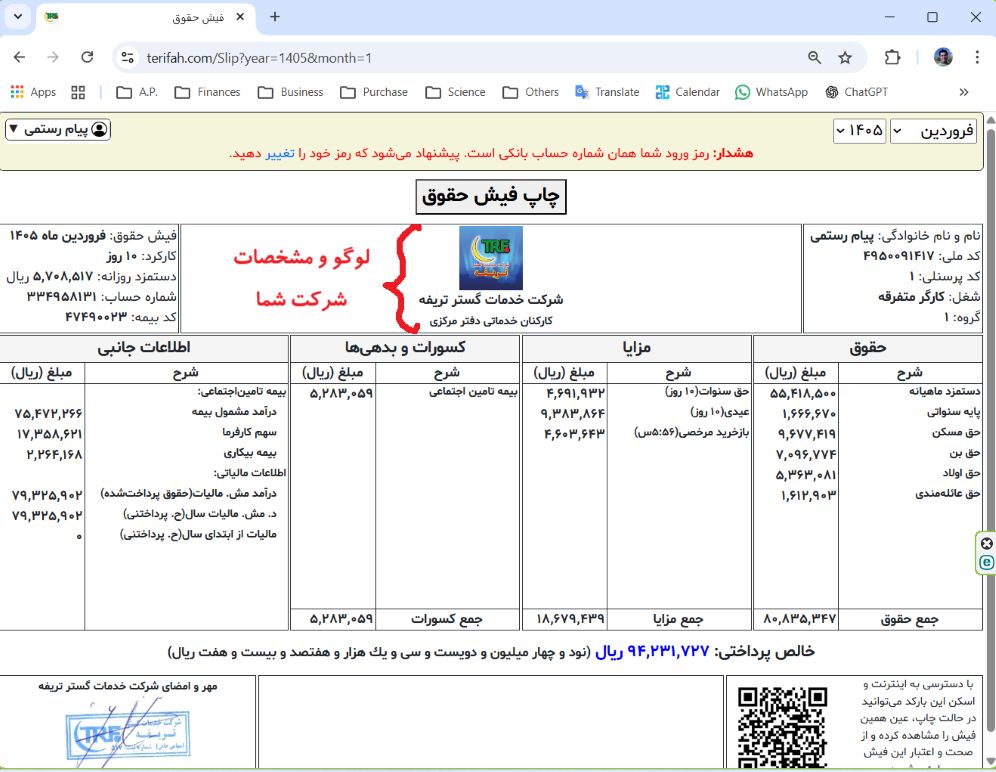Click the بیمه تامین اجتماعی deduction row
This screenshot has width=996, height=772.
(x=405, y=392)
